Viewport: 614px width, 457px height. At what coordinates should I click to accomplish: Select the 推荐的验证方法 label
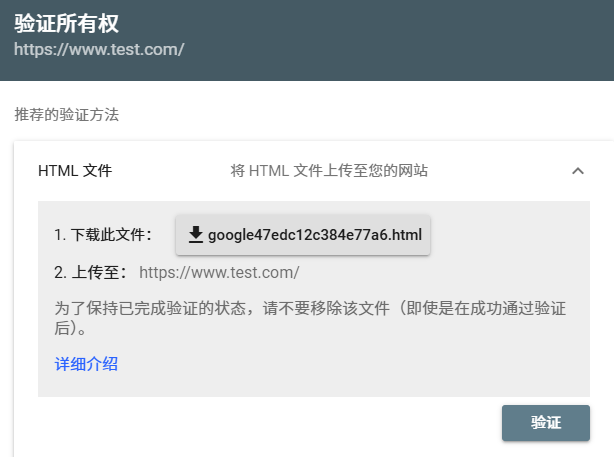click(x=66, y=115)
